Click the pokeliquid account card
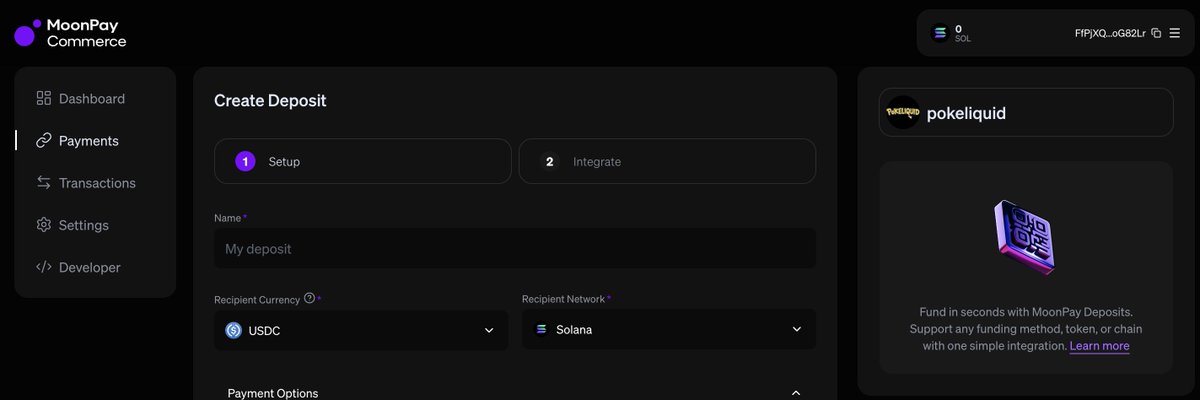1200x400 pixels. click(1025, 112)
